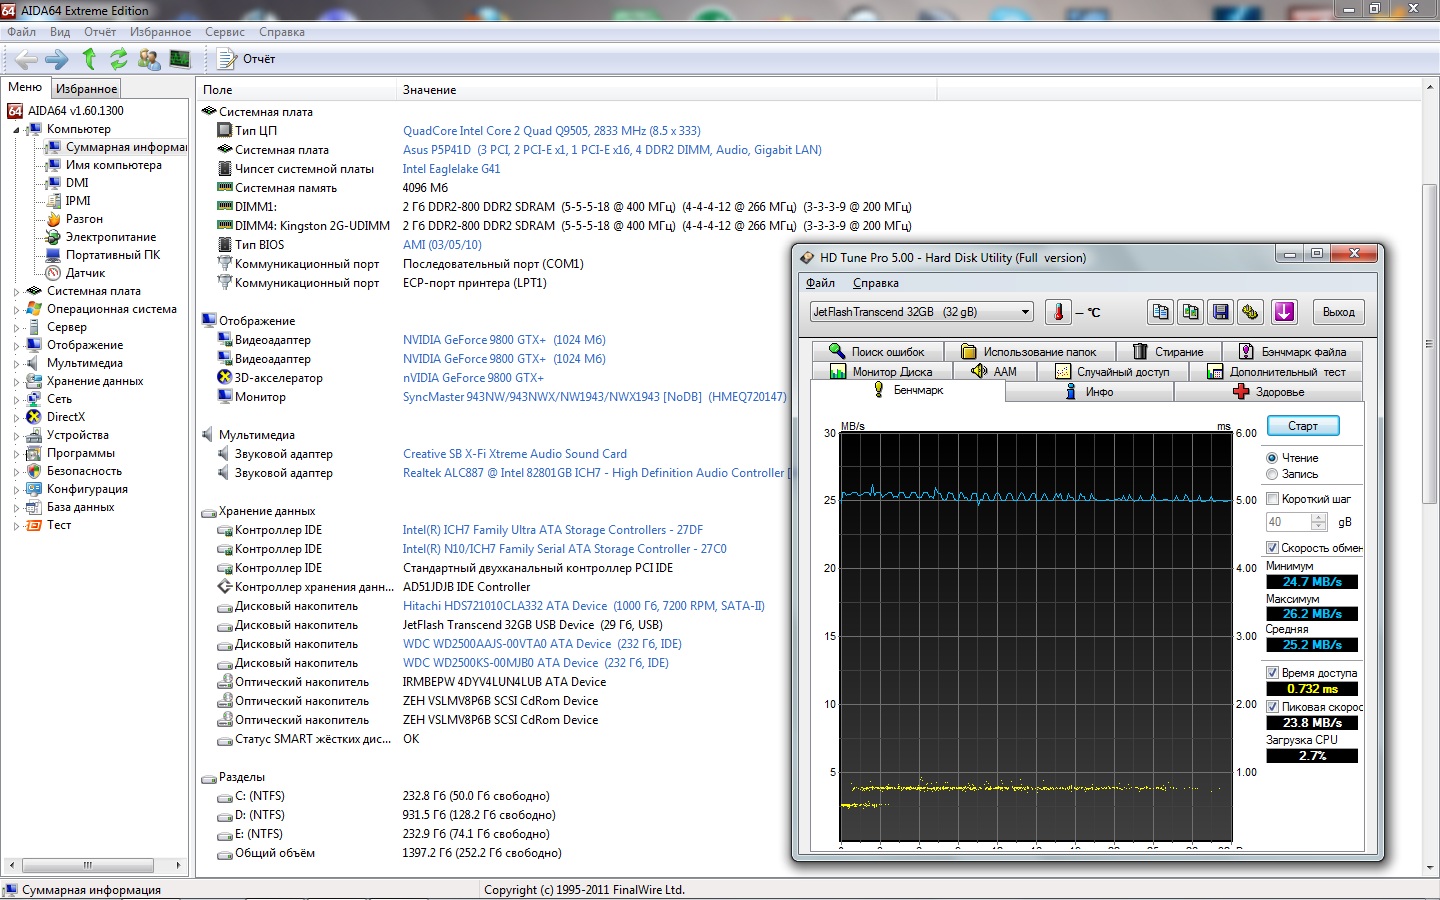Click the DirectX icon in the tree
The width and height of the screenshot is (1440, 900).
click(x=34, y=417)
